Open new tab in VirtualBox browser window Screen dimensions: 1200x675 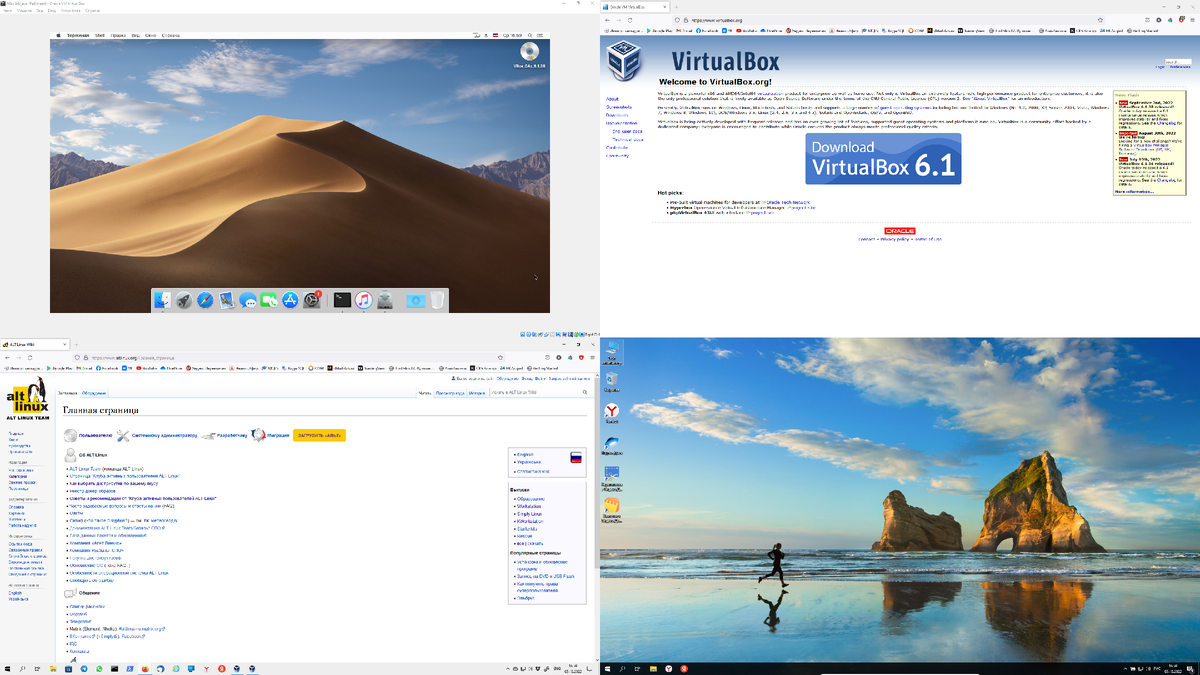pyautogui.click(x=676, y=7)
